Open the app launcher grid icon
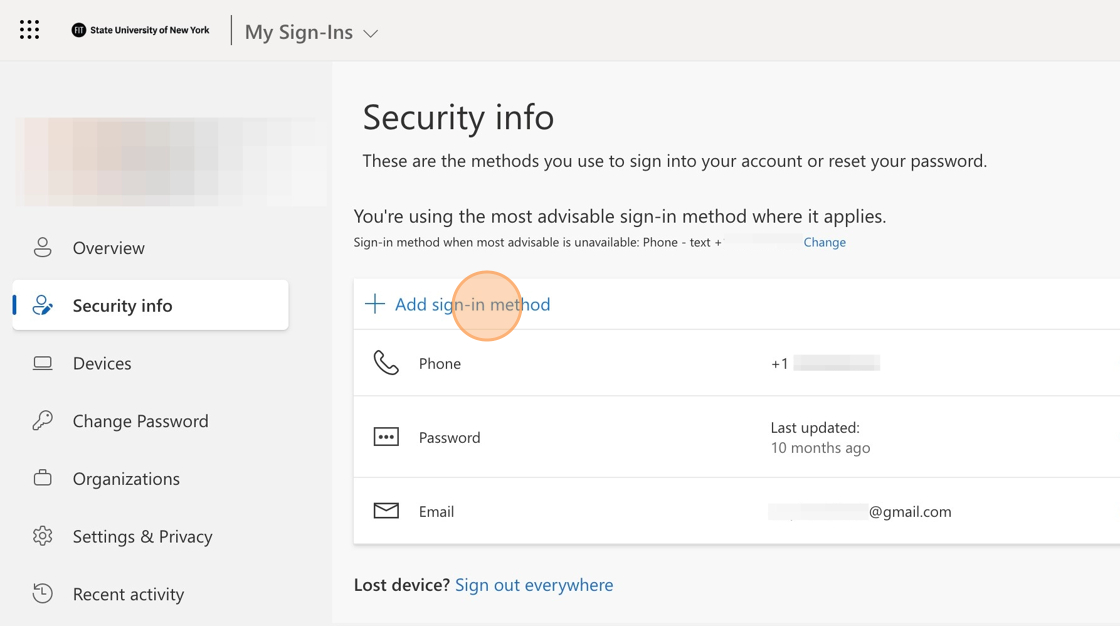This screenshot has width=1120, height=626. pyautogui.click(x=30, y=30)
